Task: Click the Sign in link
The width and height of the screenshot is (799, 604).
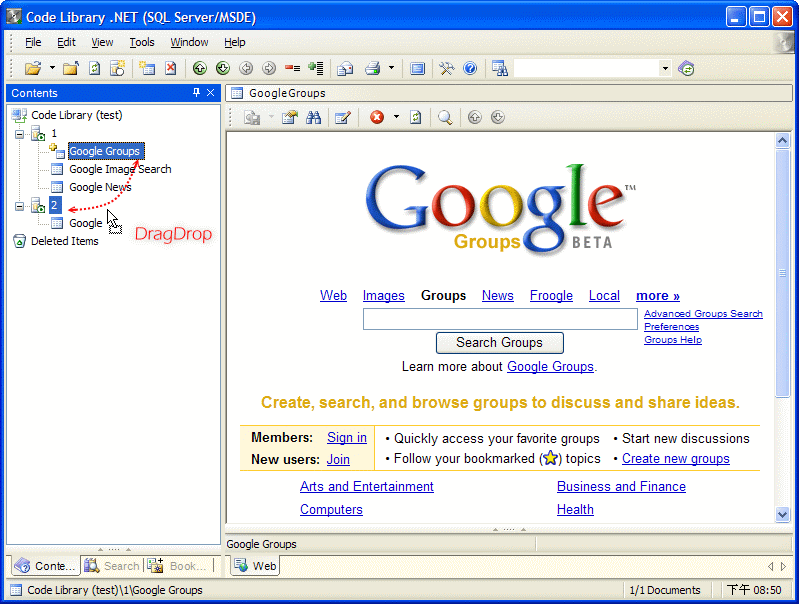Action: [x=347, y=438]
